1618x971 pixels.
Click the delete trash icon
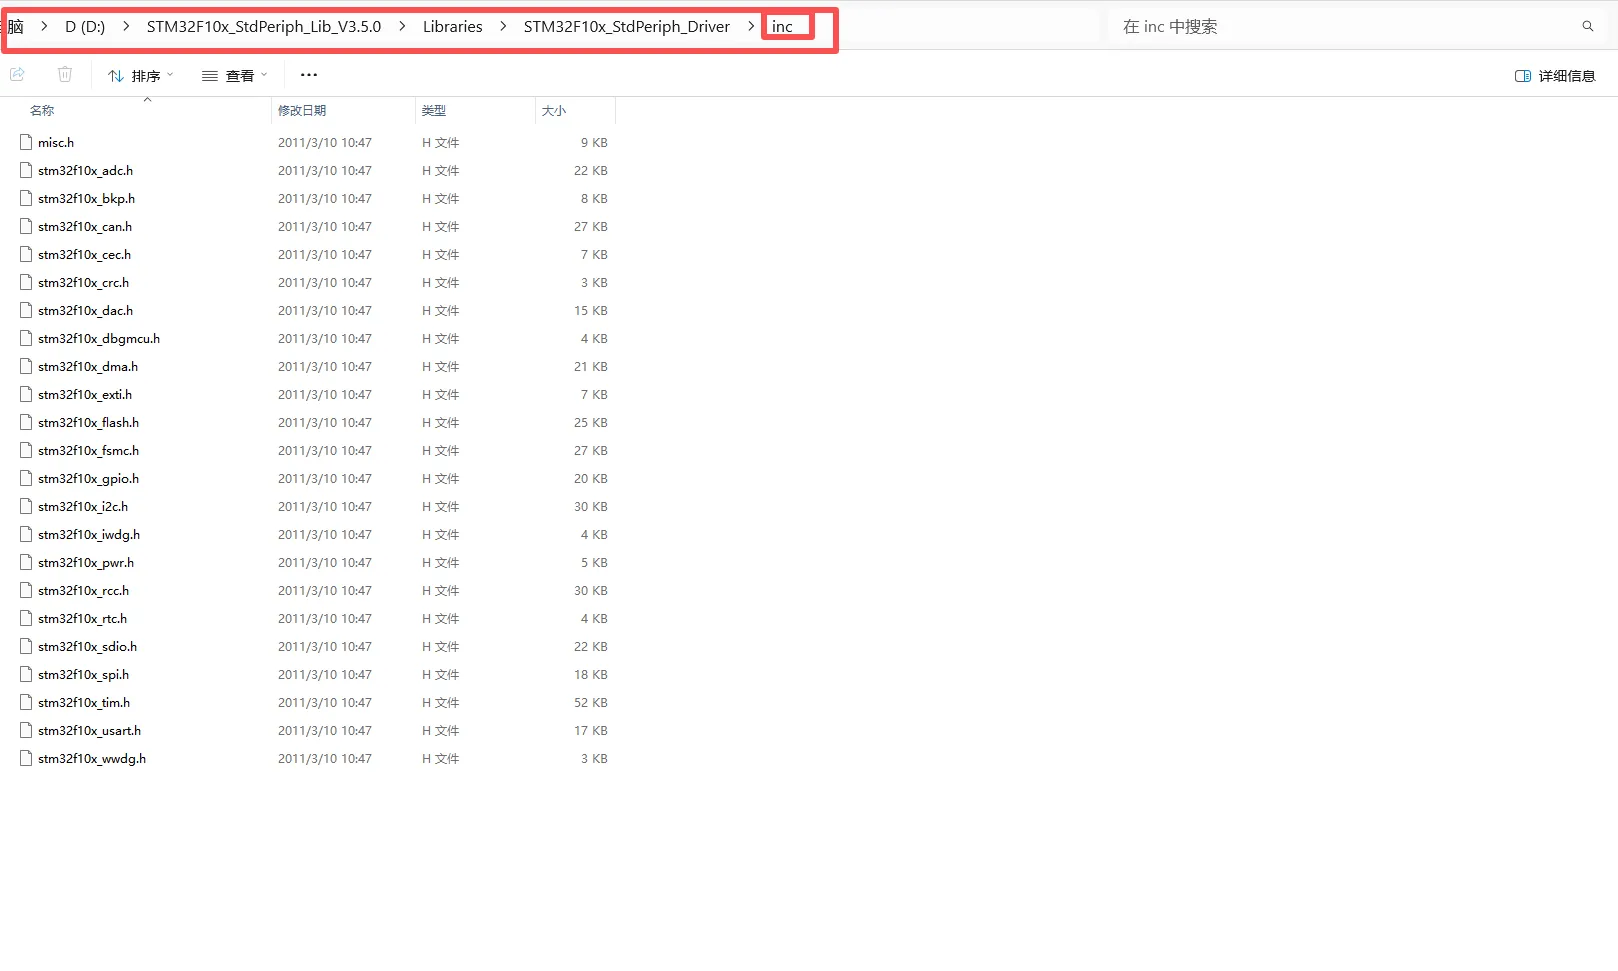tap(65, 75)
